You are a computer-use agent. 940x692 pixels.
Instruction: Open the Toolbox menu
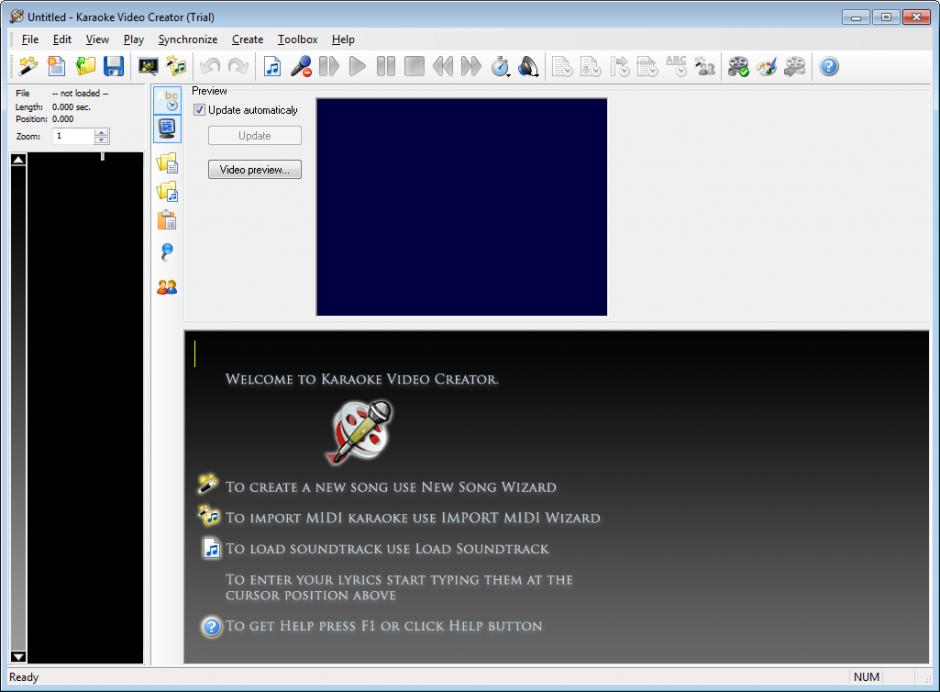point(297,40)
